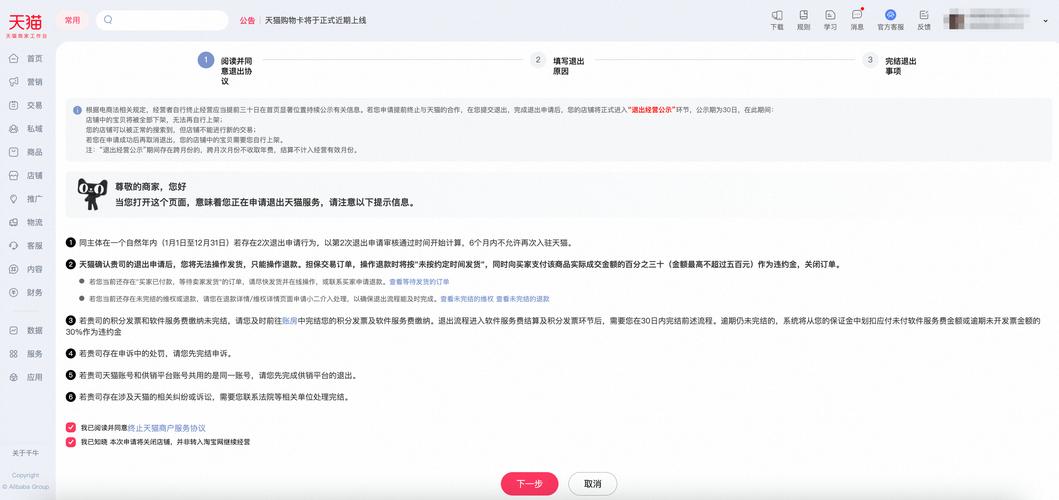Click the 下载 download icon in header
The image size is (1059, 500).
tap(777, 15)
